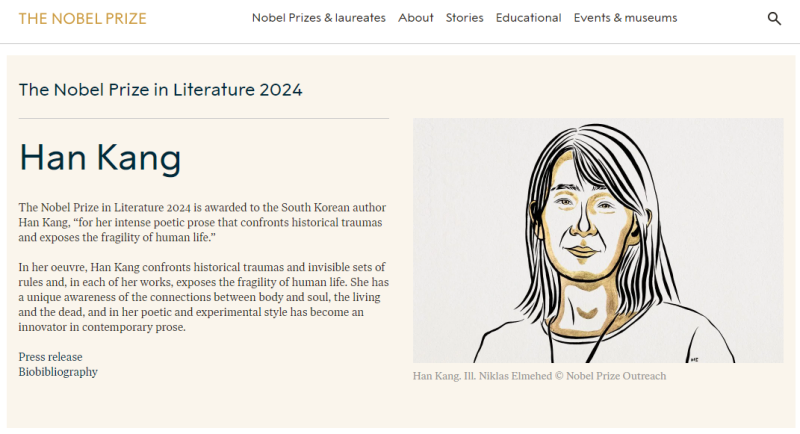This screenshot has width=800, height=434.
Task: Open the Biobibliography link
Action: 58,372
